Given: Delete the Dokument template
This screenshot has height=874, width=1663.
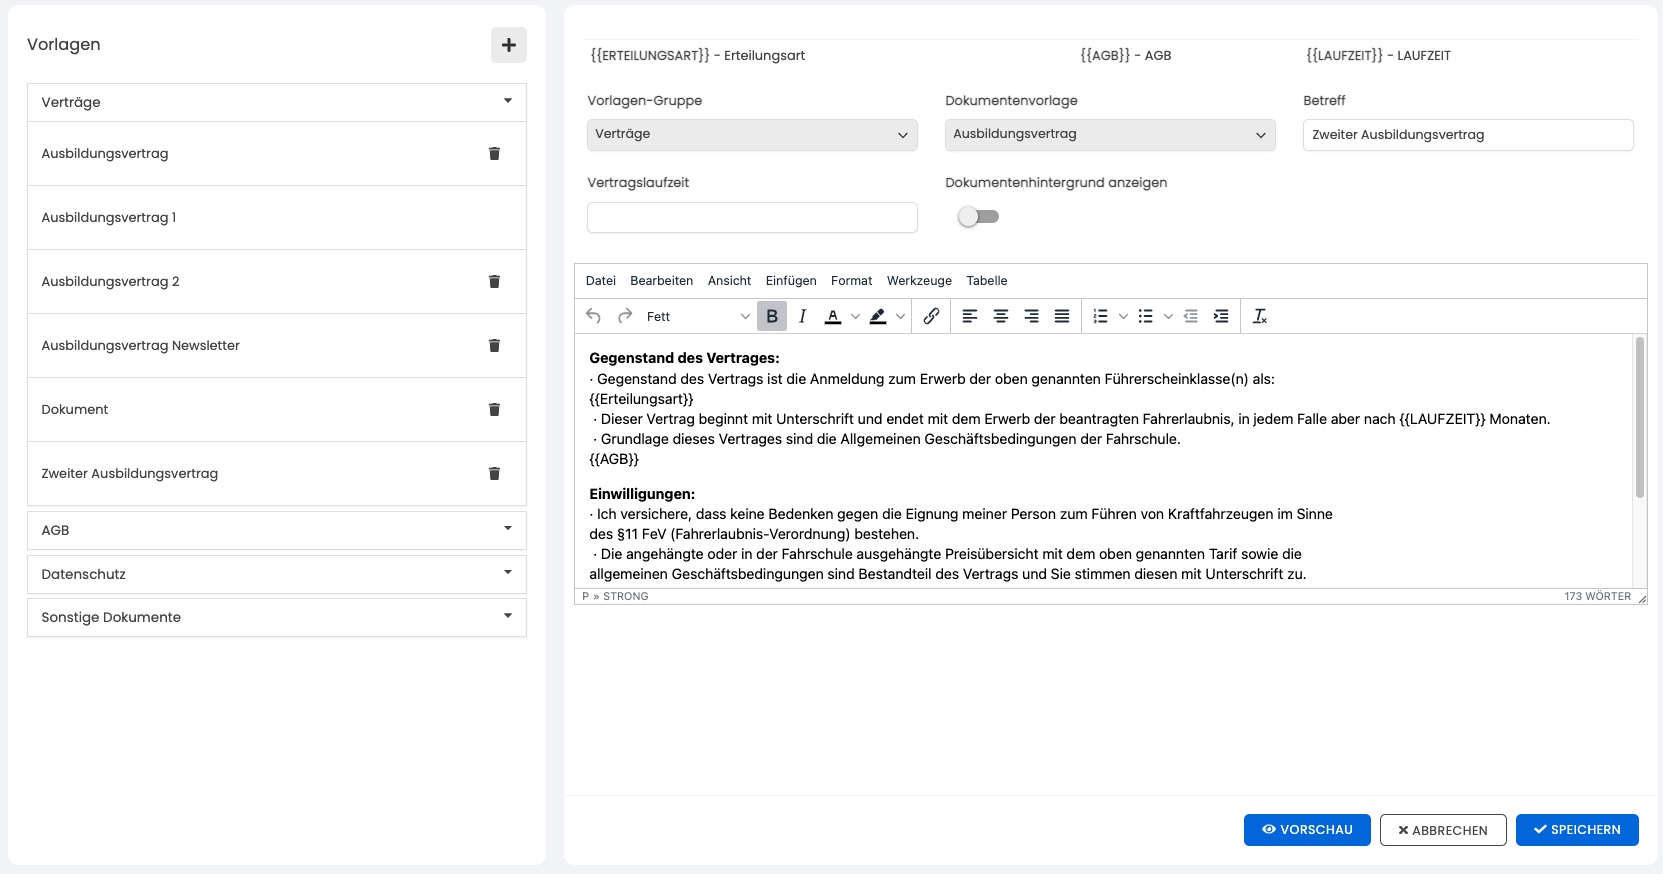Looking at the screenshot, I should [494, 410].
